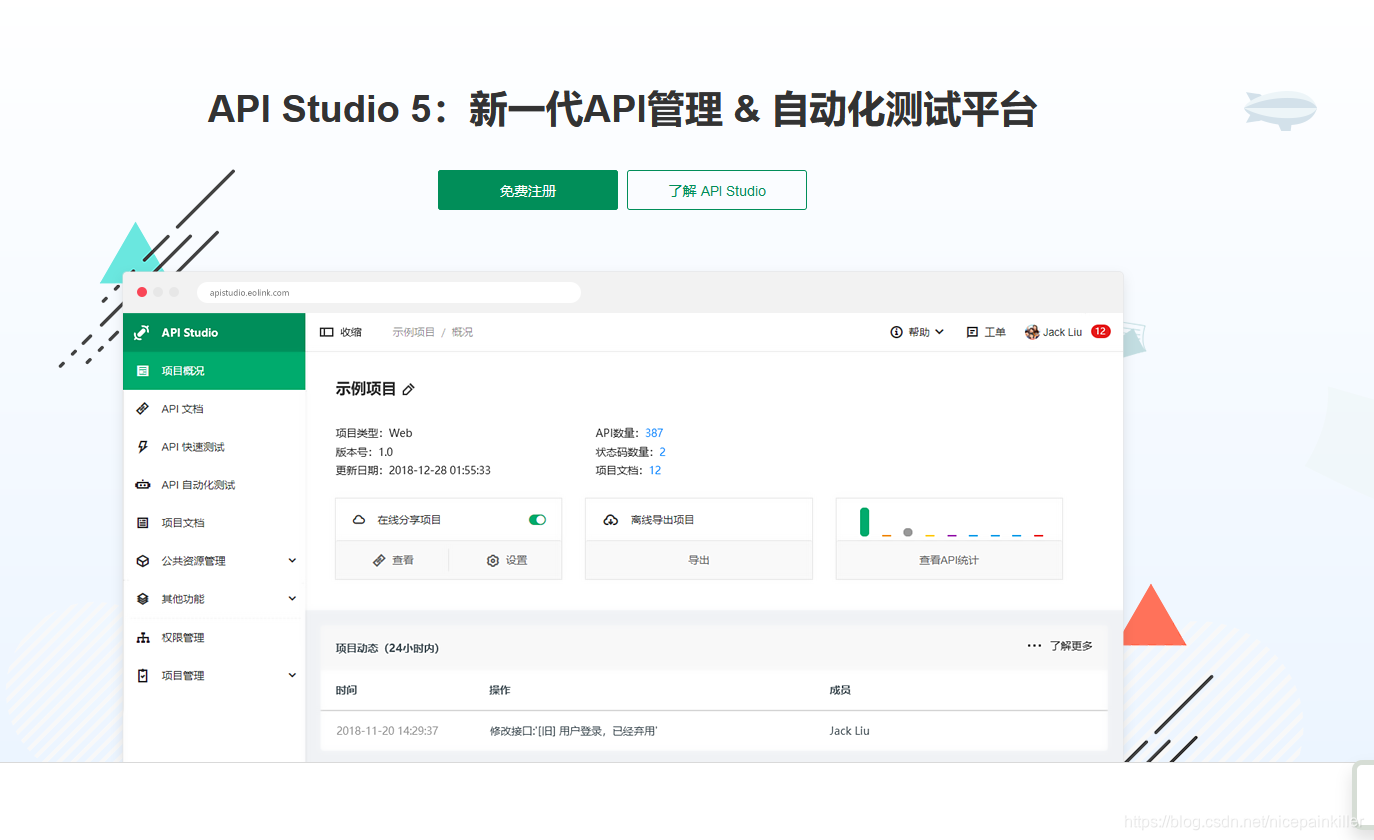Click the 项目管理 clipboard icon
The height and width of the screenshot is (840, 1374).
coord(142,675)
